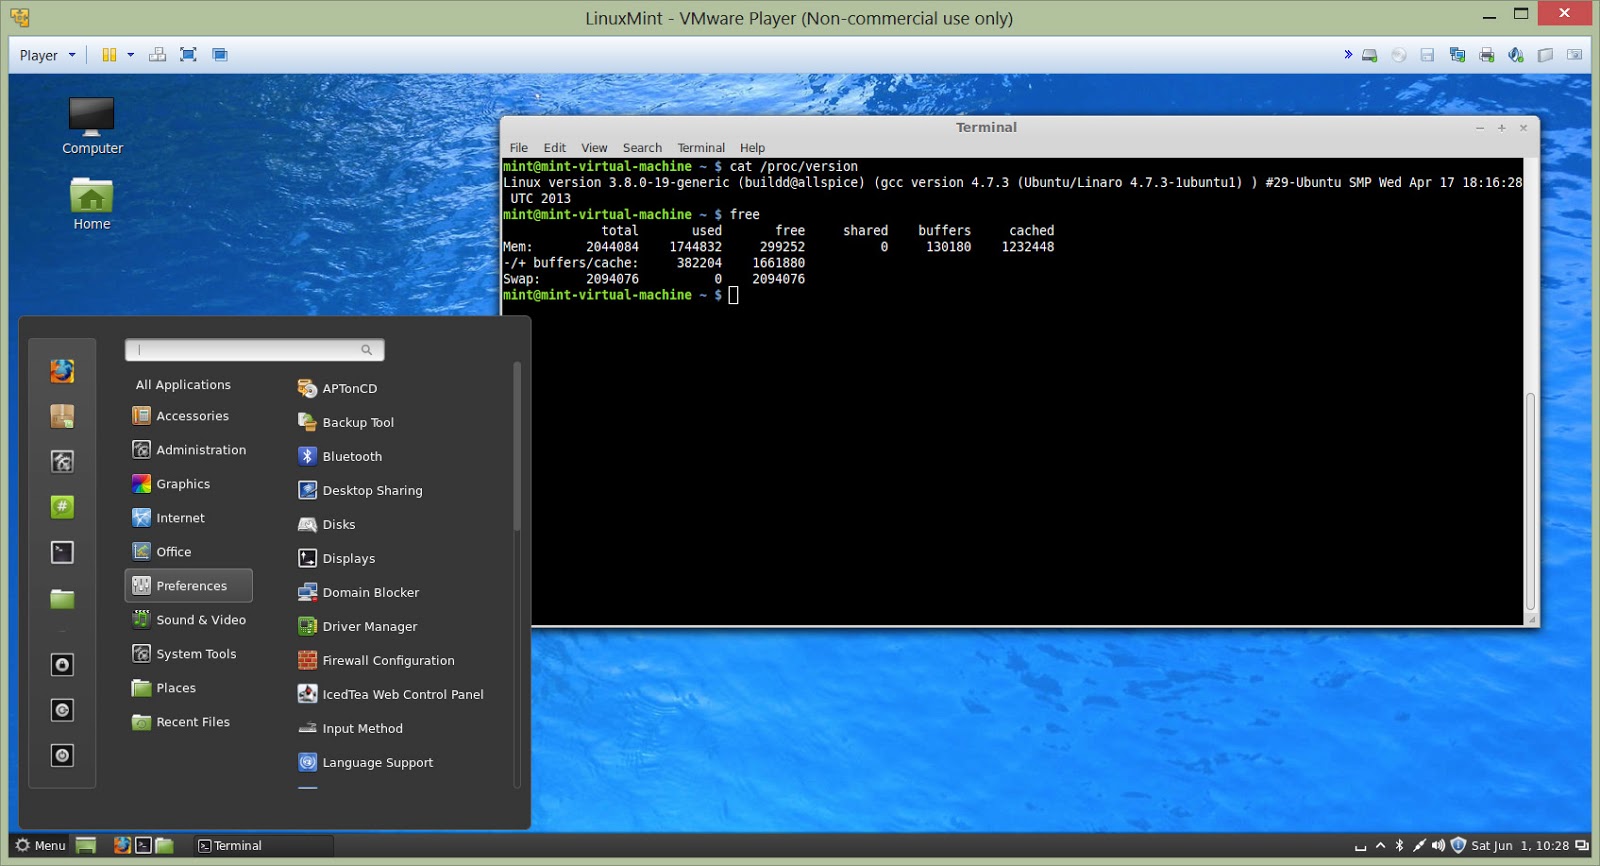Open Software Manager from the favorites sidebar
This screenshot has height=866, width=1600.
(x=62, y=416)
